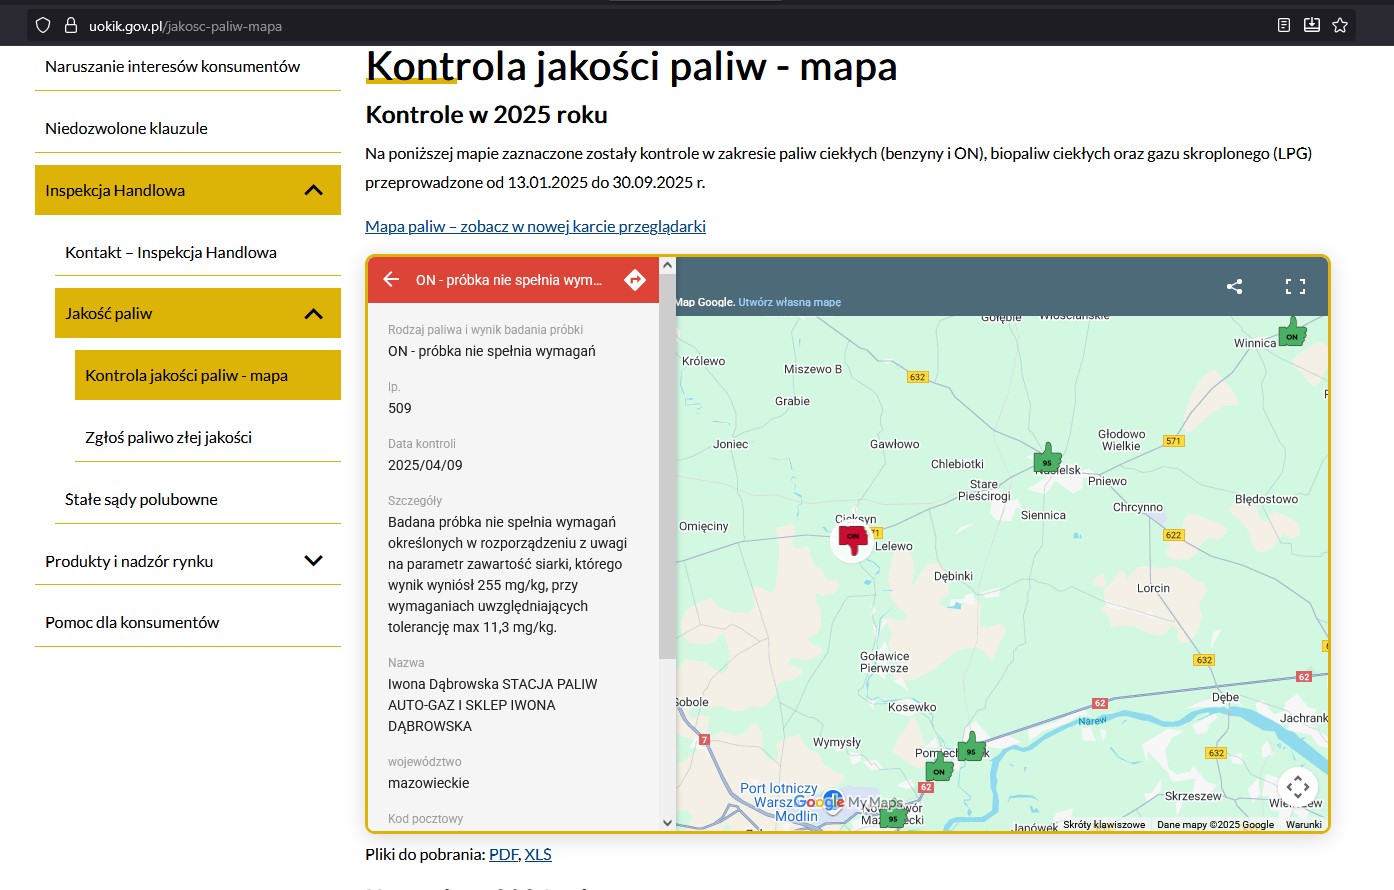1394x890 pixels.
Task: Click the back arrow in map info panel
Action: [391, 280]
